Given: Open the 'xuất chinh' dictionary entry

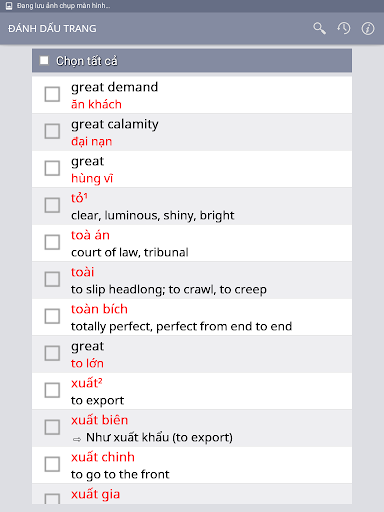Looking at the screenshot, I should [192, 465].
